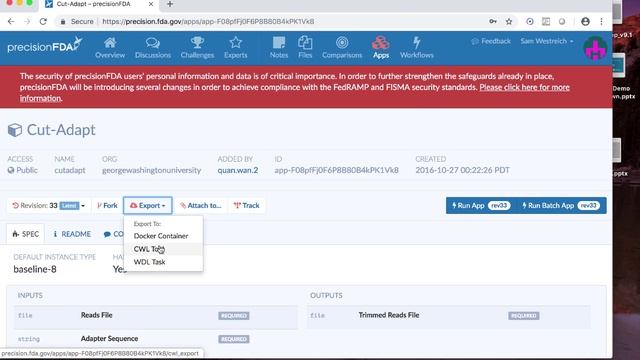This screenshot has height=360, width=640.
Task: Click the circular extension icon left of the profile icon
Action: [x=562, y=22]
